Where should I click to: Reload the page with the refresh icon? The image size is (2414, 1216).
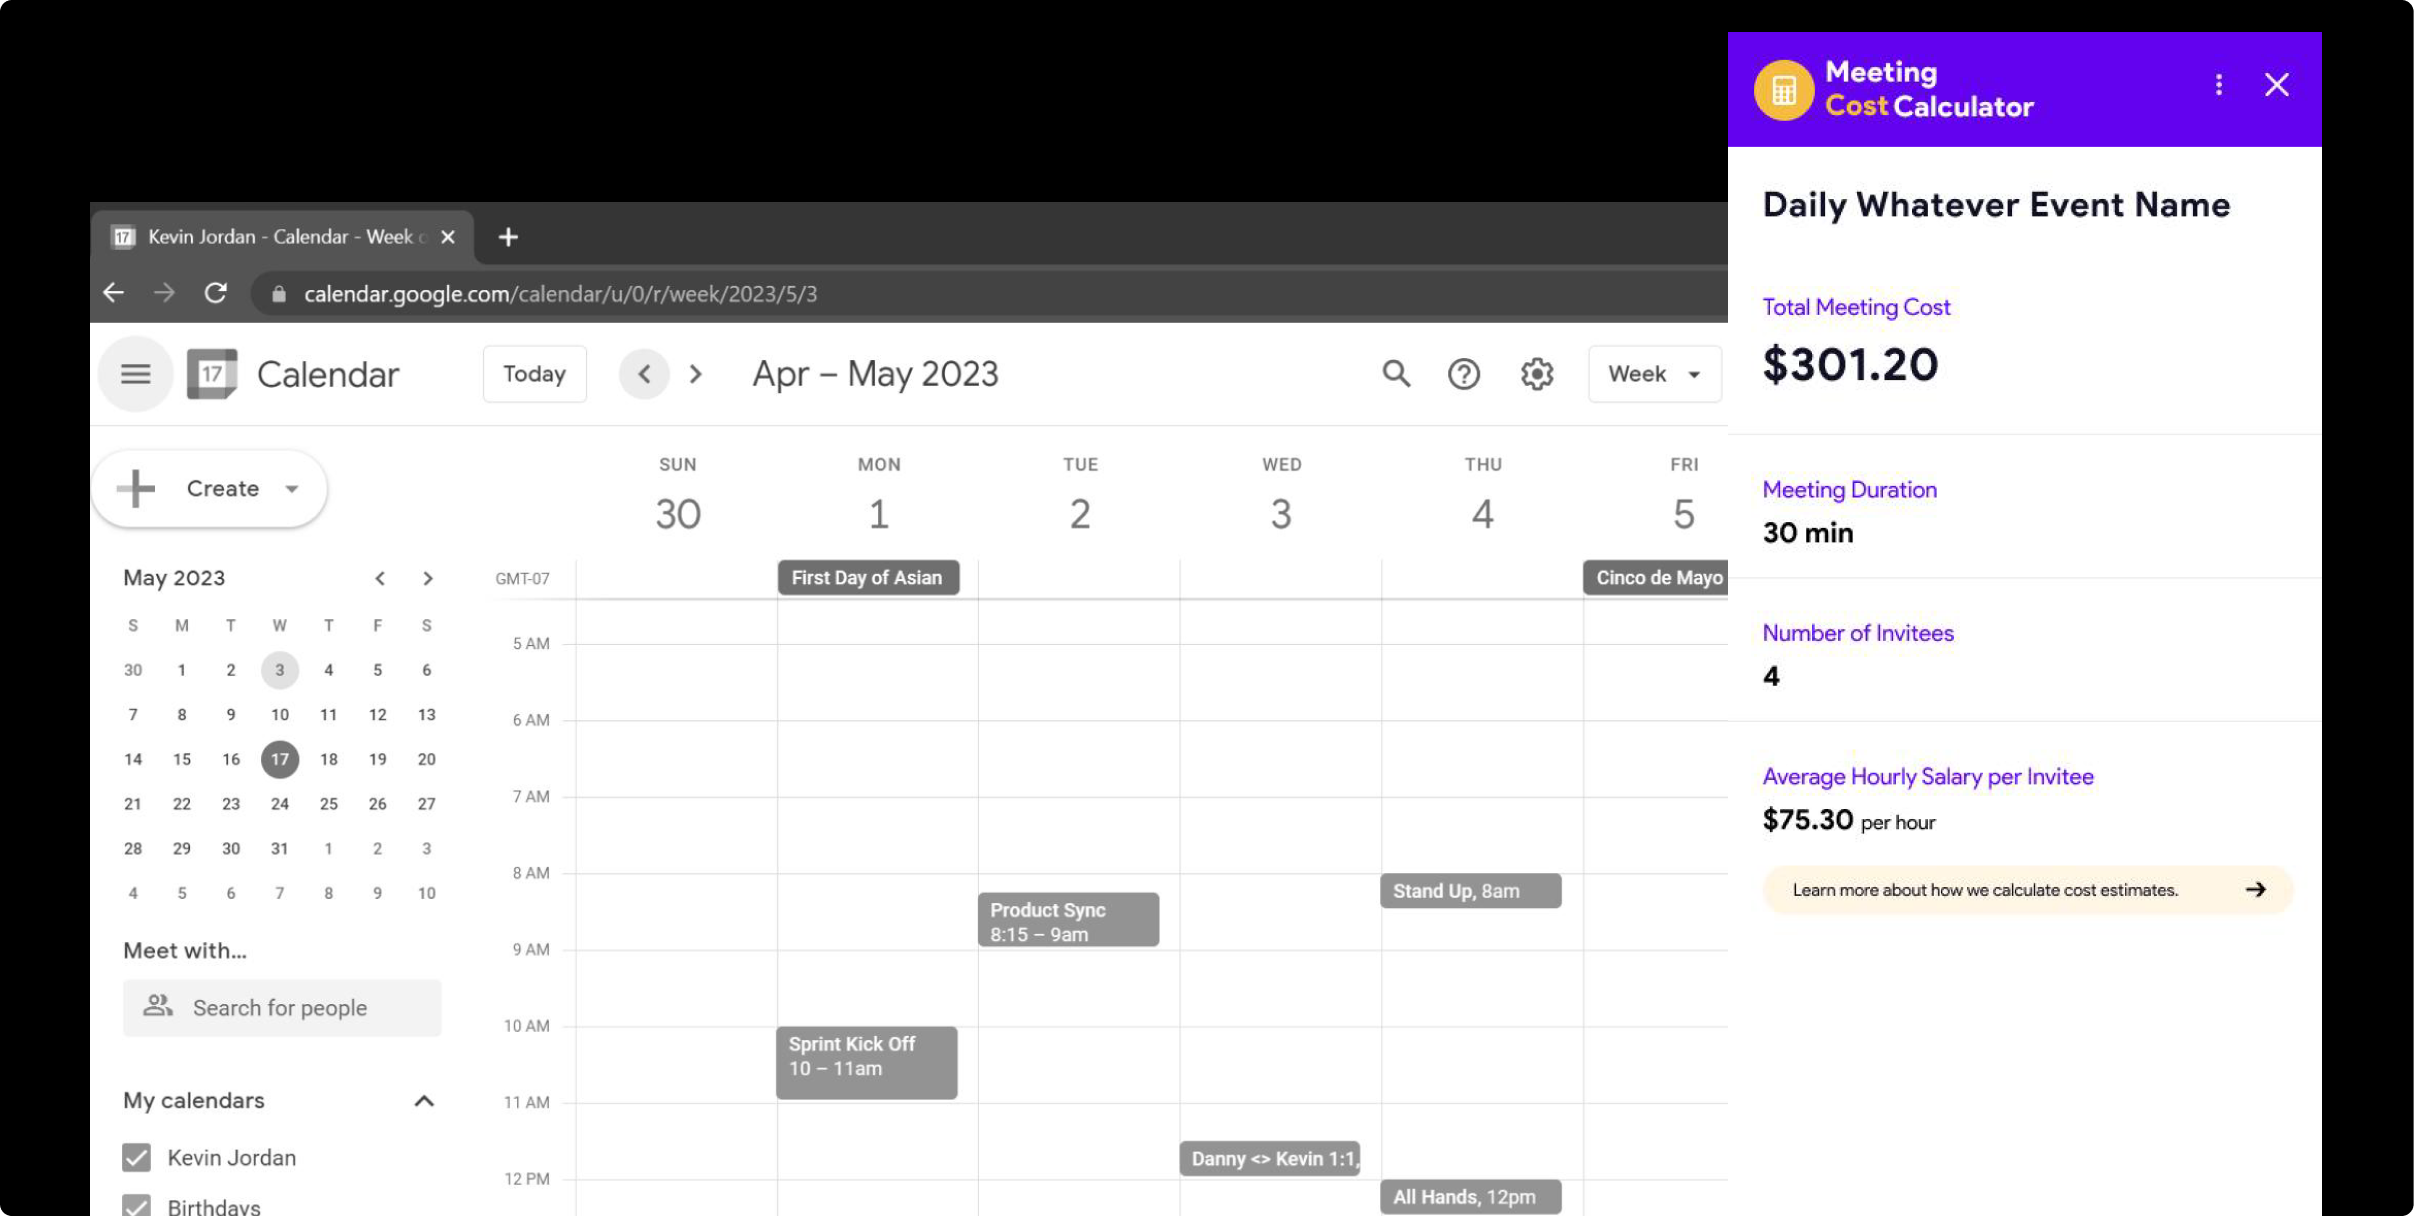(x=216, y=293)
